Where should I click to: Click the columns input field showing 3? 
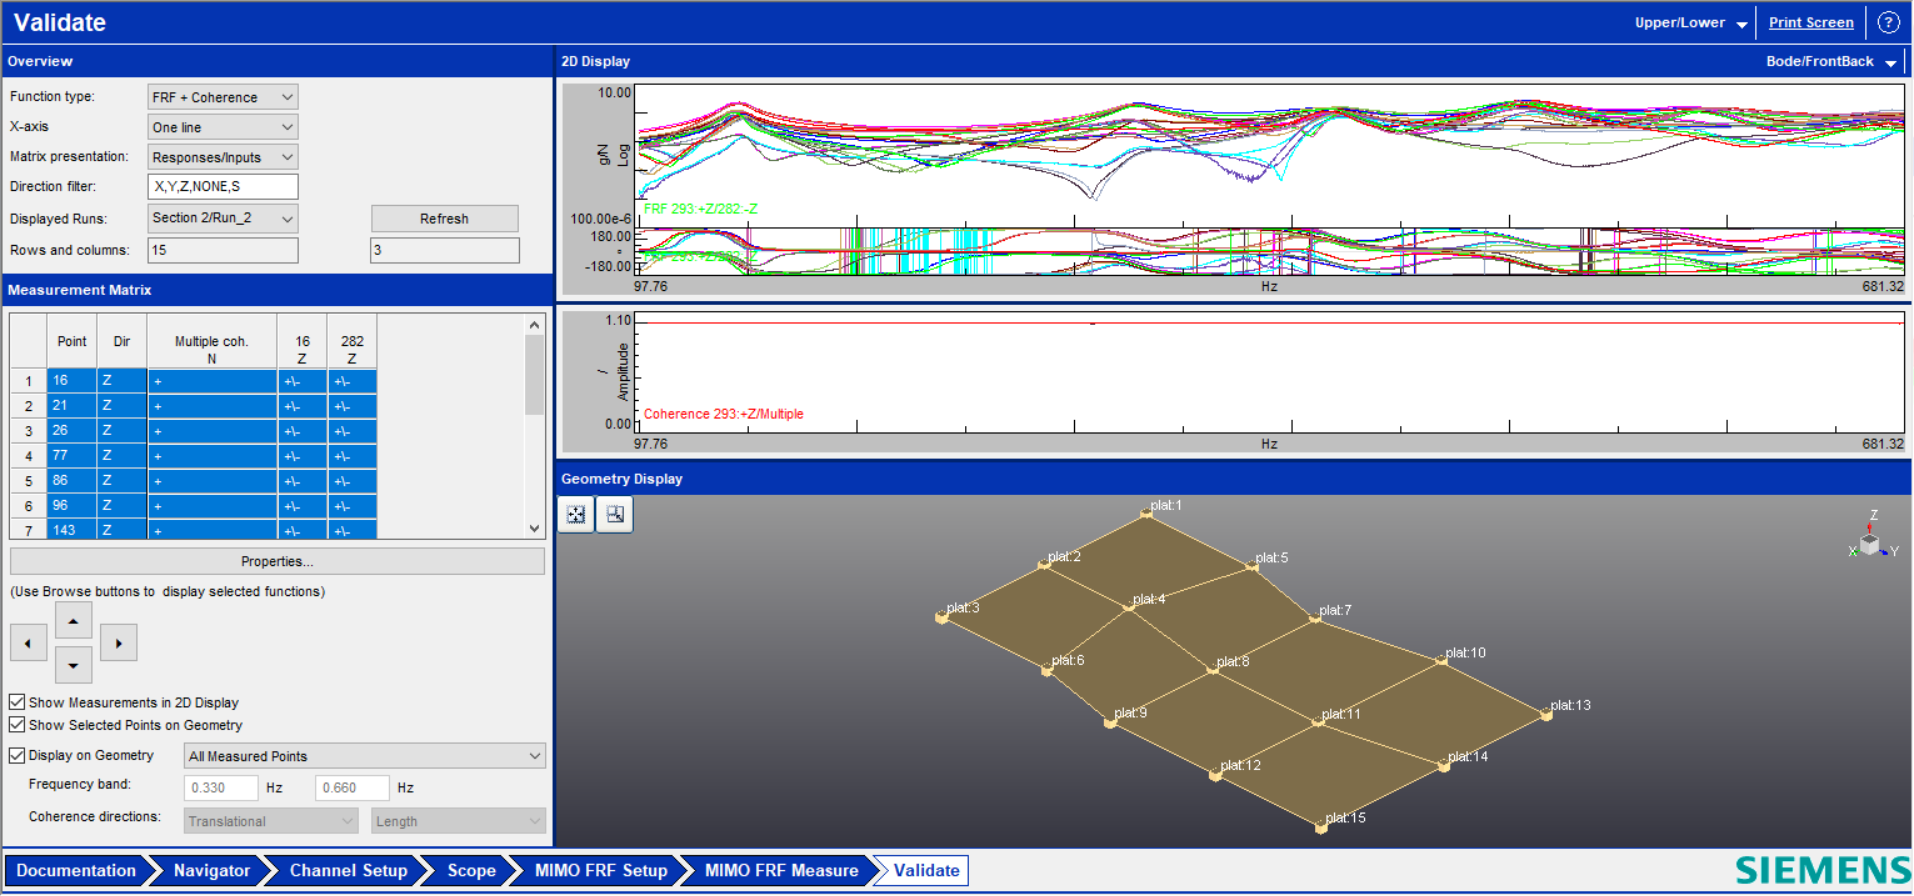pyautogui.click(x=445, y=250)
